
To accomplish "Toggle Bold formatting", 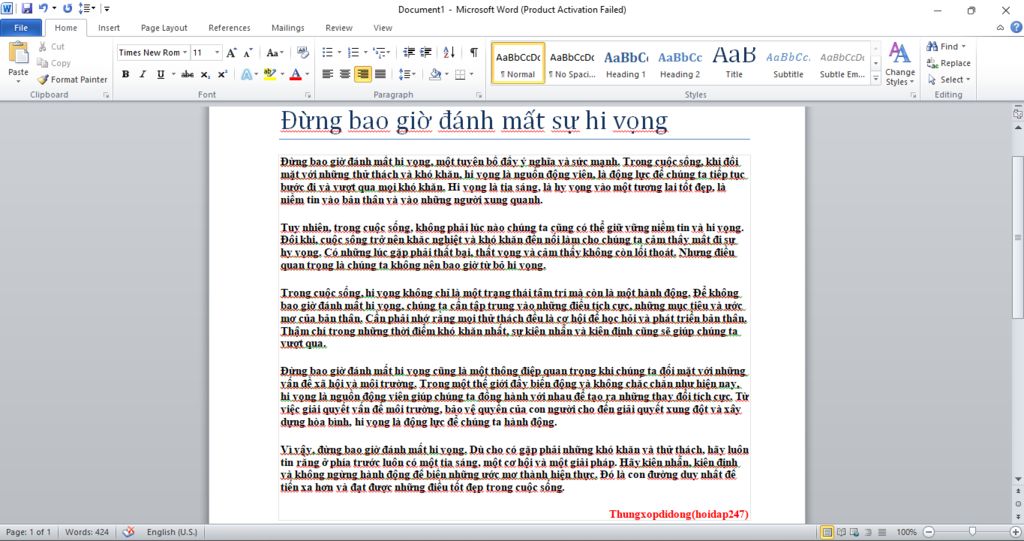I will 125,74.
